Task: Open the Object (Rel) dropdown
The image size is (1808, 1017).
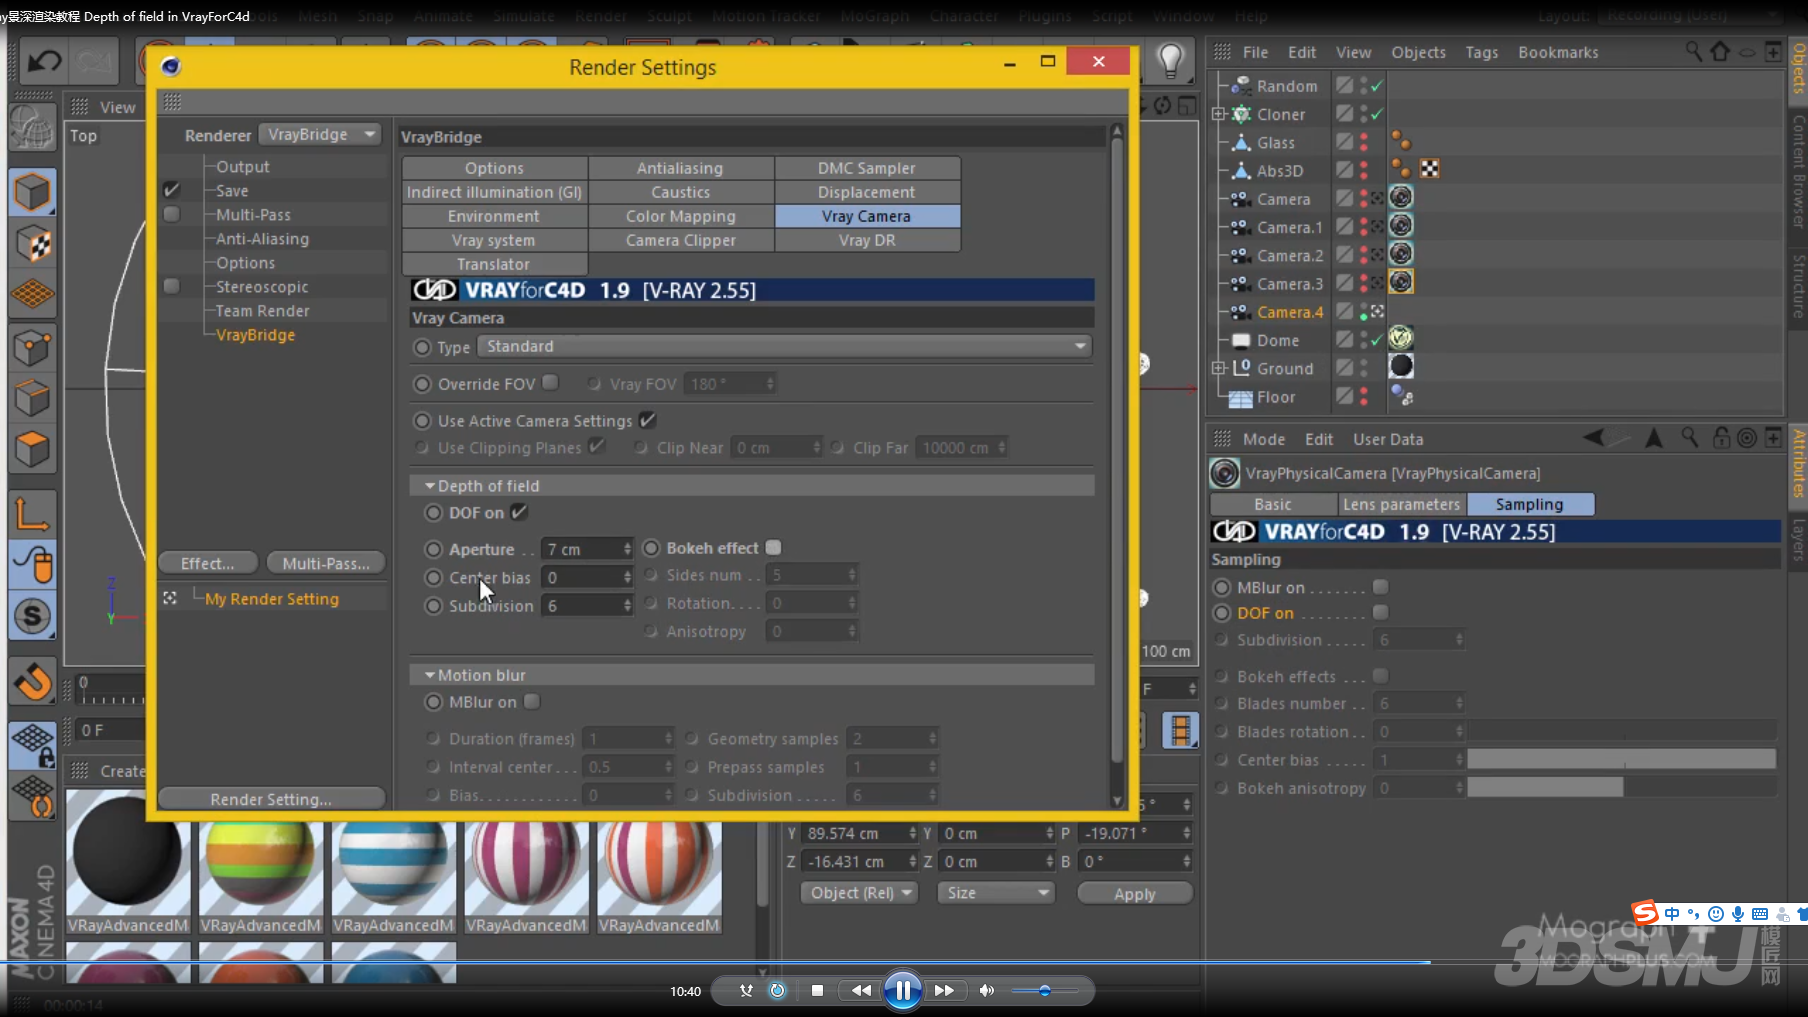Action: point(859,892)
